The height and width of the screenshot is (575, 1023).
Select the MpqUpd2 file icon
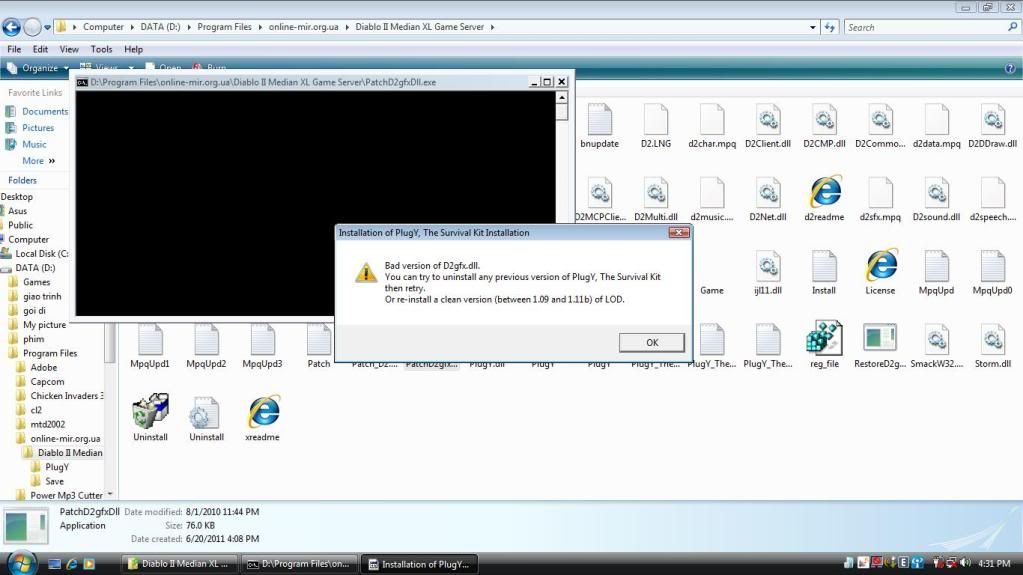206,339
